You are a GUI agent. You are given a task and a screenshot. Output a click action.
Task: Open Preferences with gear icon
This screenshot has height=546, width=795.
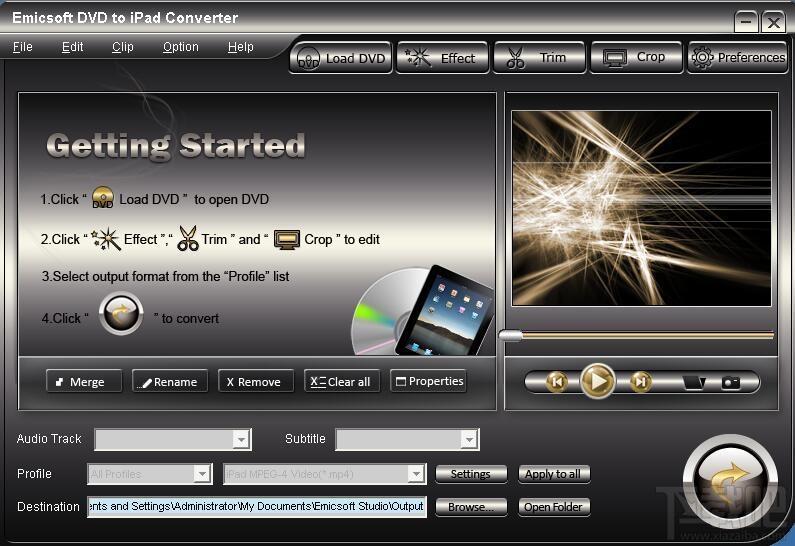pyautogui.click(x=738, y=58)
